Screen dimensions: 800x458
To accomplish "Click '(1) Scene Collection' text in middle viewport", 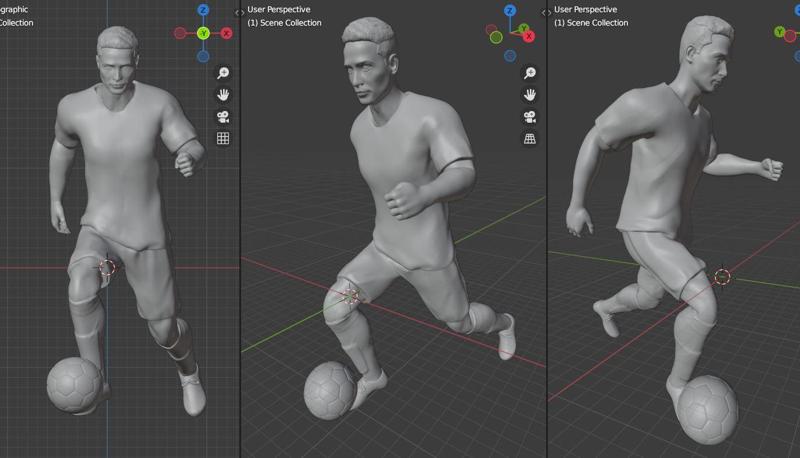I will 284,22.
